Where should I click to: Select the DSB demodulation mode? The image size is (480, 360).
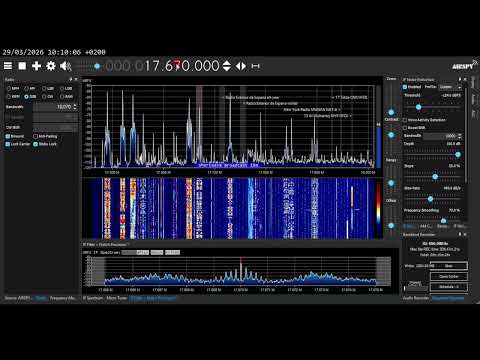[x=30, y=96]
